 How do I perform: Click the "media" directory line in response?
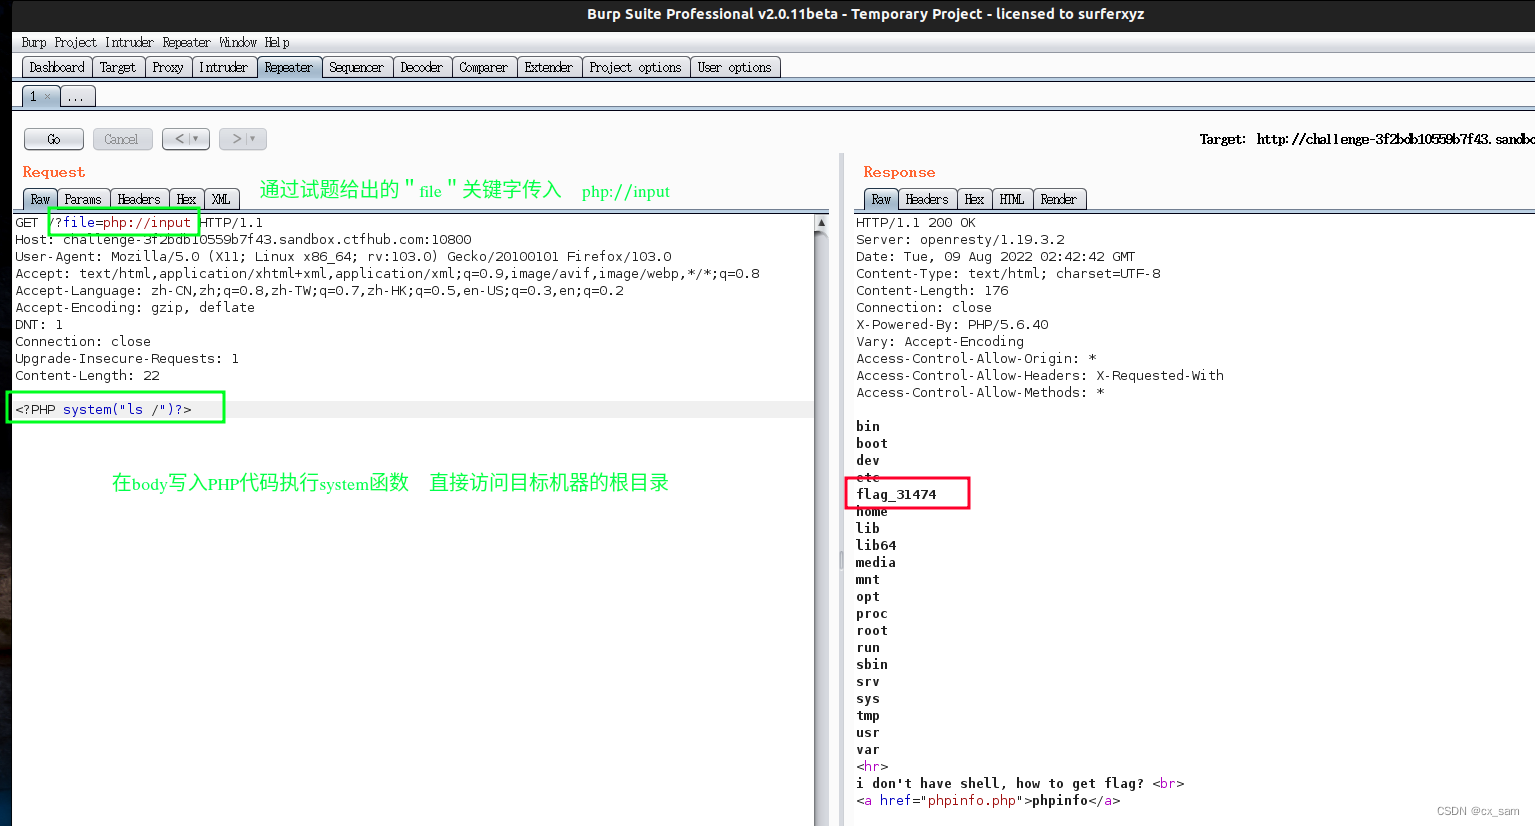[876, 563]
